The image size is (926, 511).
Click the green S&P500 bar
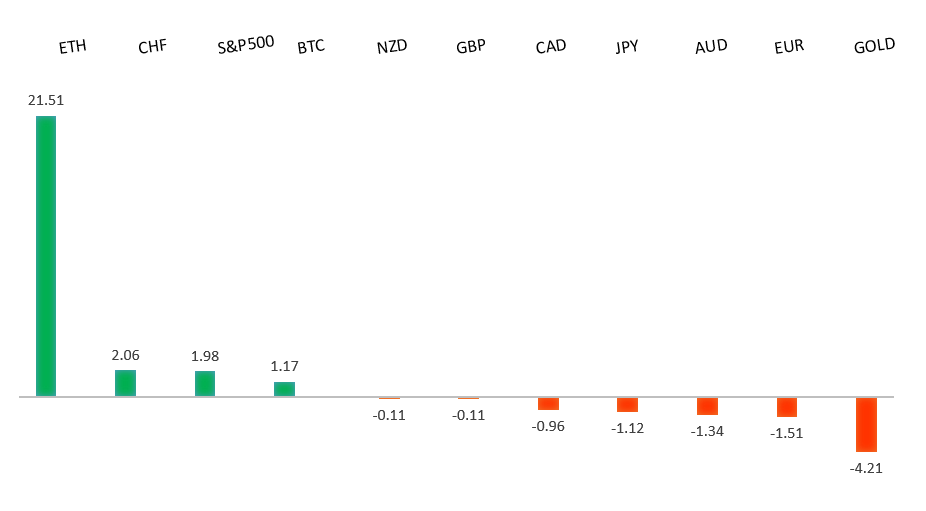[205, 384]
